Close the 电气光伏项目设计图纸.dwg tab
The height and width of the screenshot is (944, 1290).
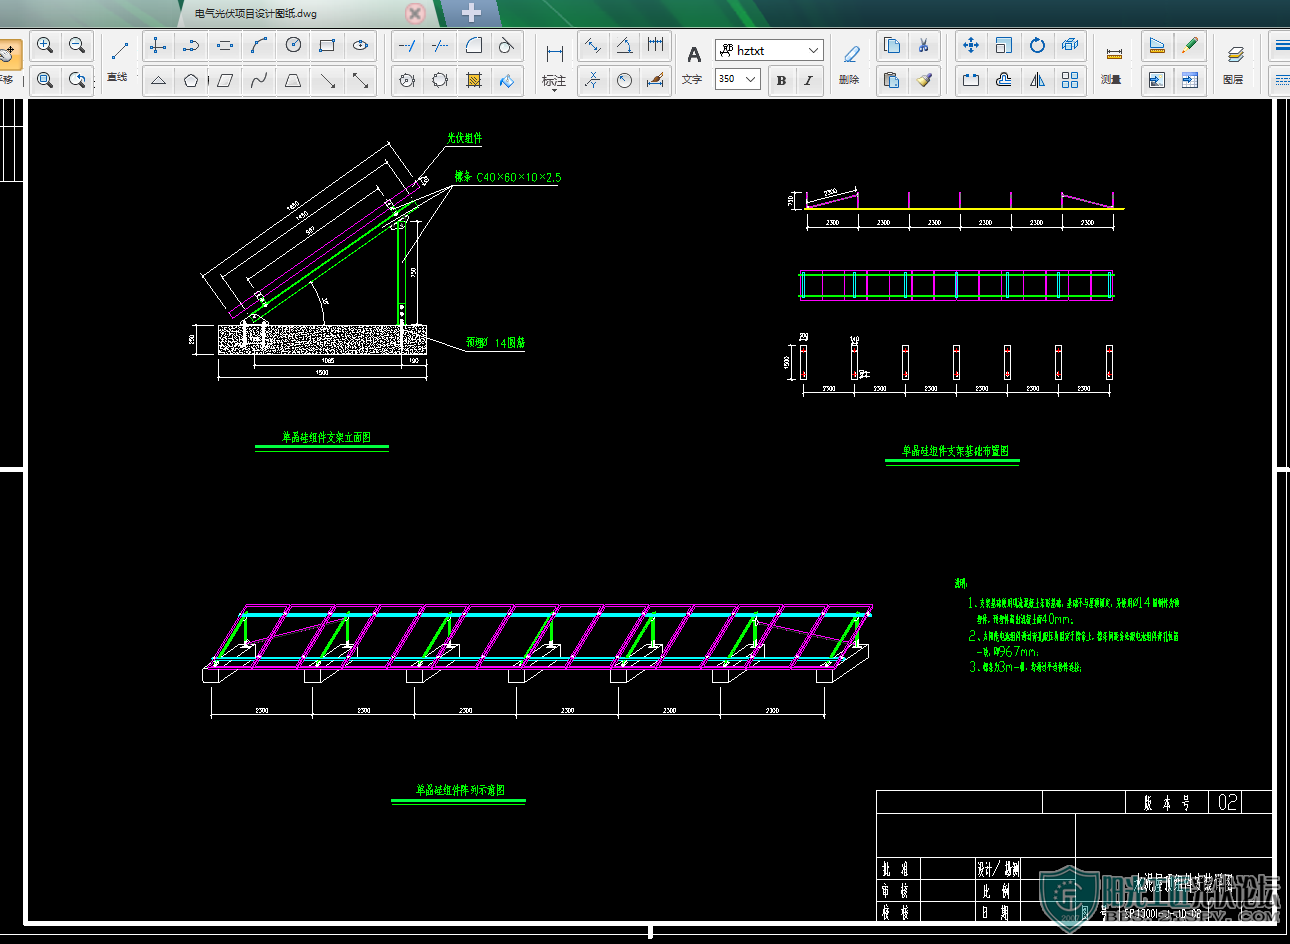click(415, 13)
